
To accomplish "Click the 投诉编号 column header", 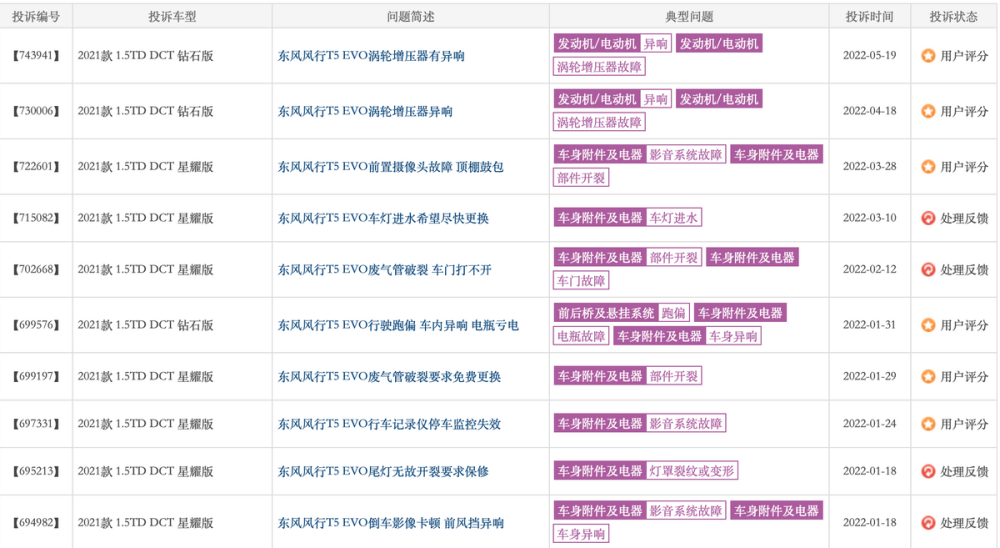I will pyautogui.click(x=36, y=17).
